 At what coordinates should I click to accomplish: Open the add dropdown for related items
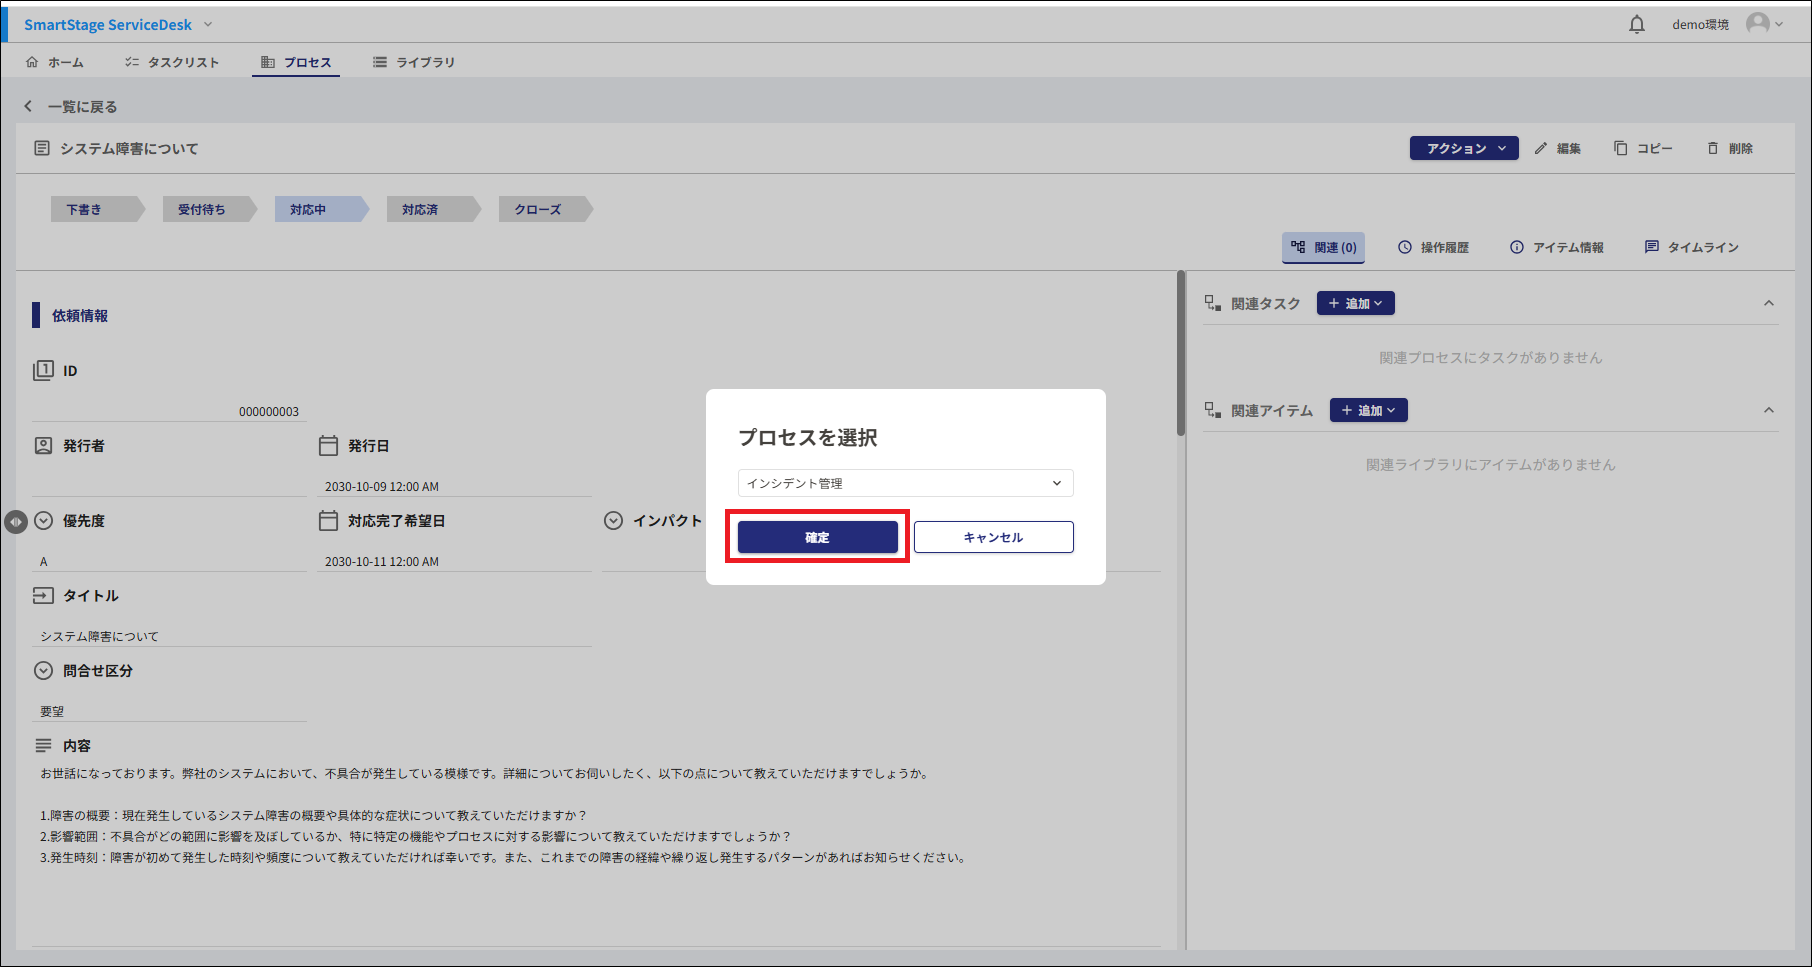click(x=1368, y=410)
